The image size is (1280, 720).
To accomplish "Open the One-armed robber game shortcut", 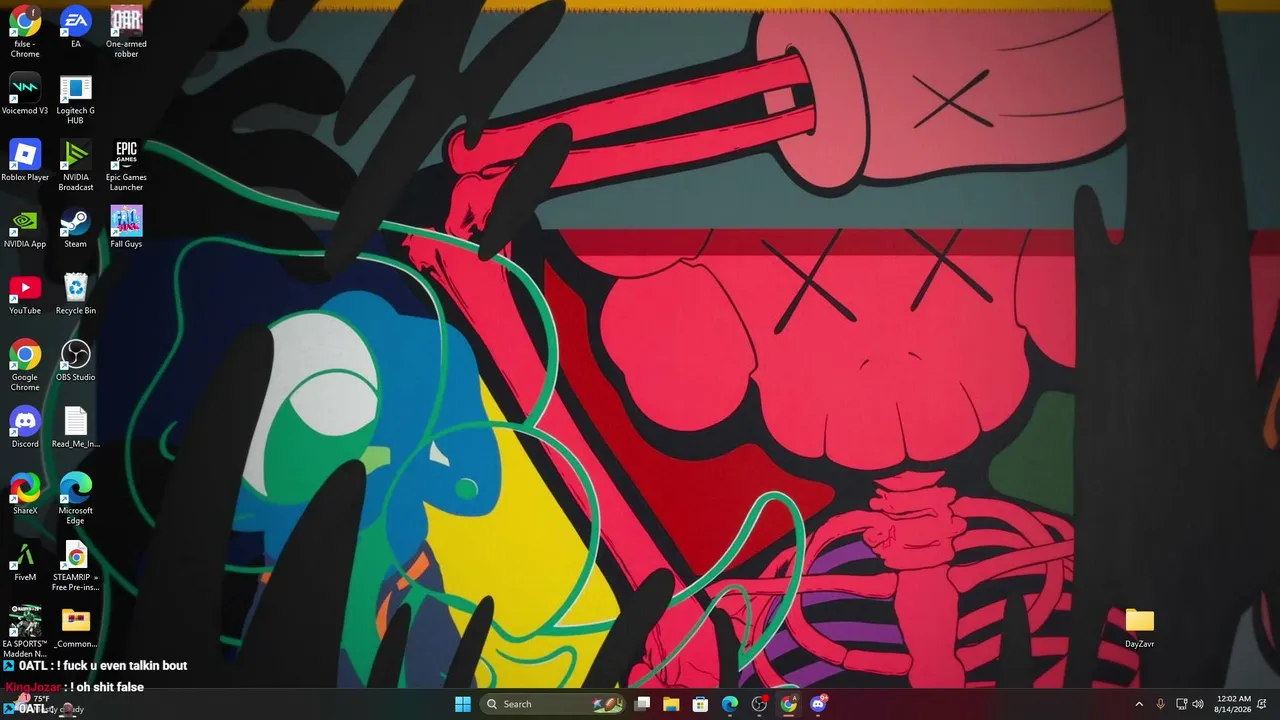I will [126, 31].
